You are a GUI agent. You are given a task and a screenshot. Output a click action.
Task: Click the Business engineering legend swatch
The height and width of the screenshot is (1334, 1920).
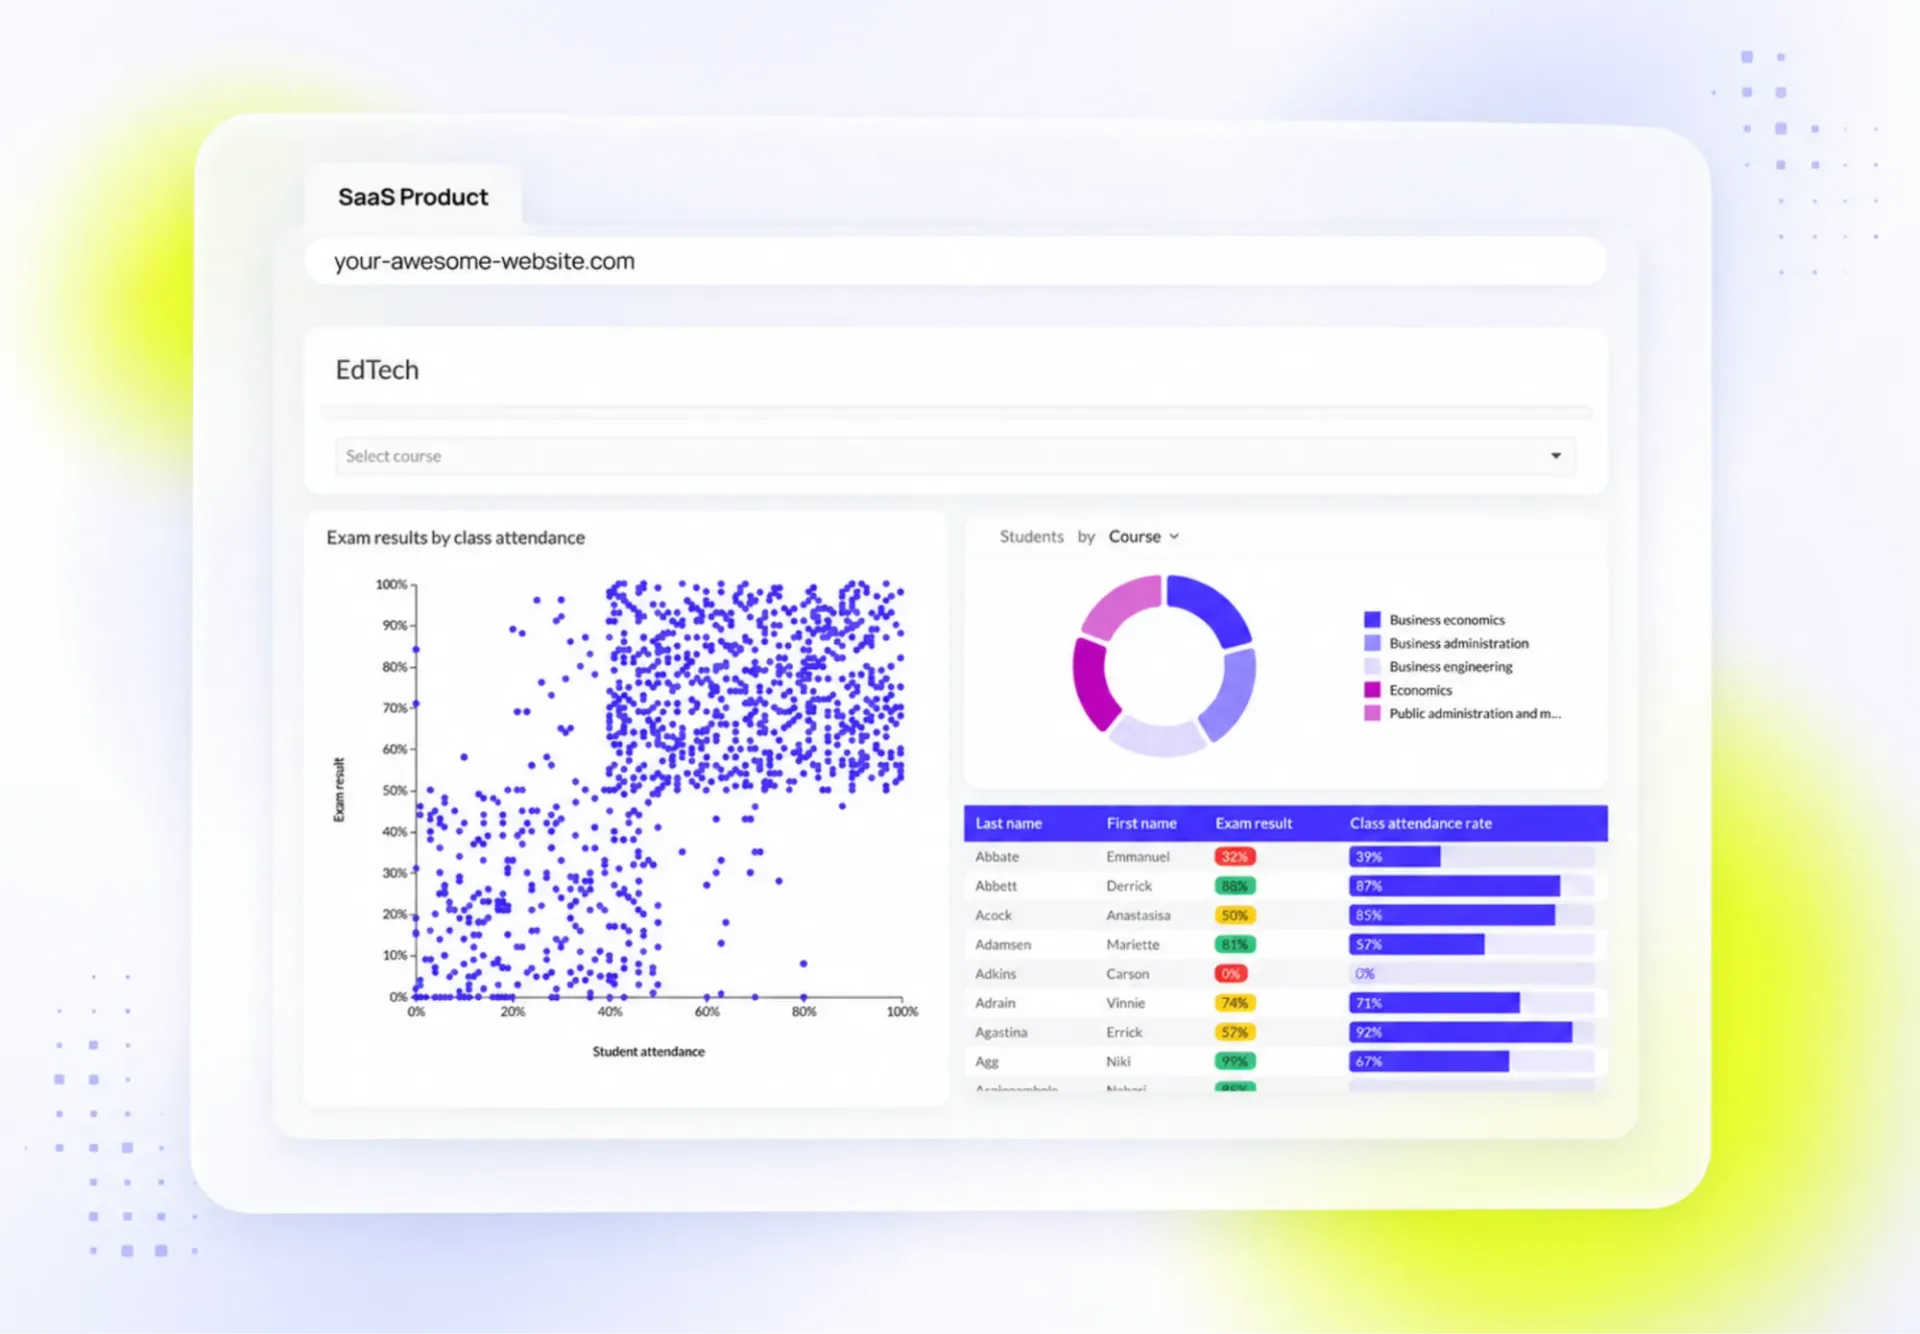point(1372,667)
